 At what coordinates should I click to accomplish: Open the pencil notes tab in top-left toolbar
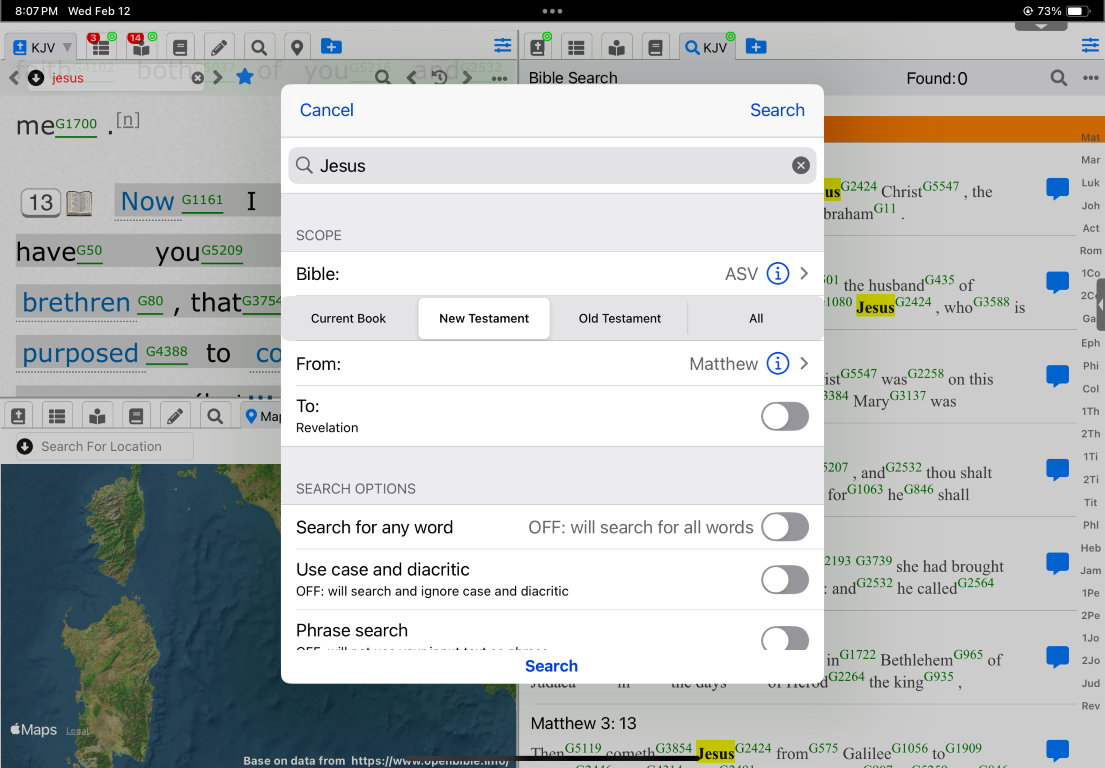tap(219, 47)
